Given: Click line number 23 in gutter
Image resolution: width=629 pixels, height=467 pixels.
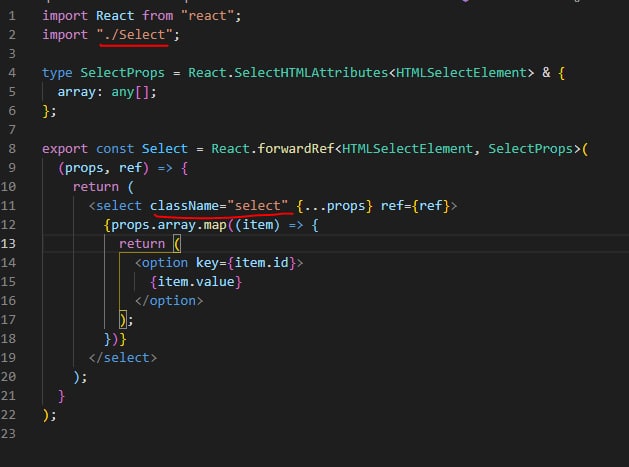Looking at the screenshot, I should click(8, 434).
